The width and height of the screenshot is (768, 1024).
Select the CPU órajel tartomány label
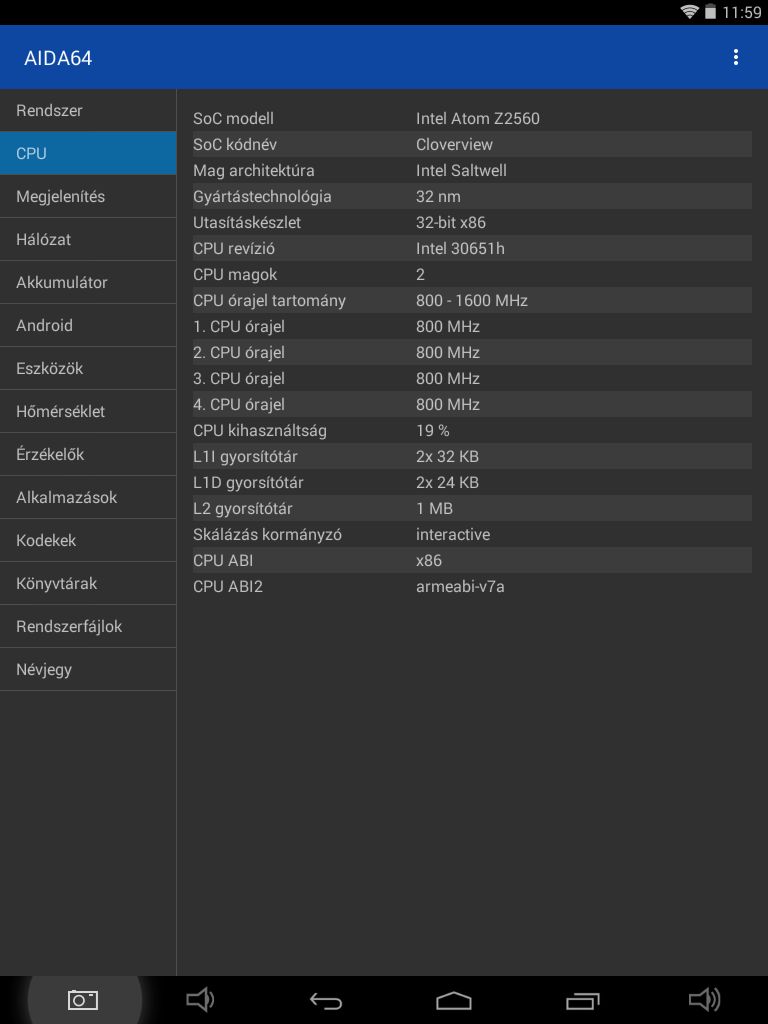[x=269, y=301]
